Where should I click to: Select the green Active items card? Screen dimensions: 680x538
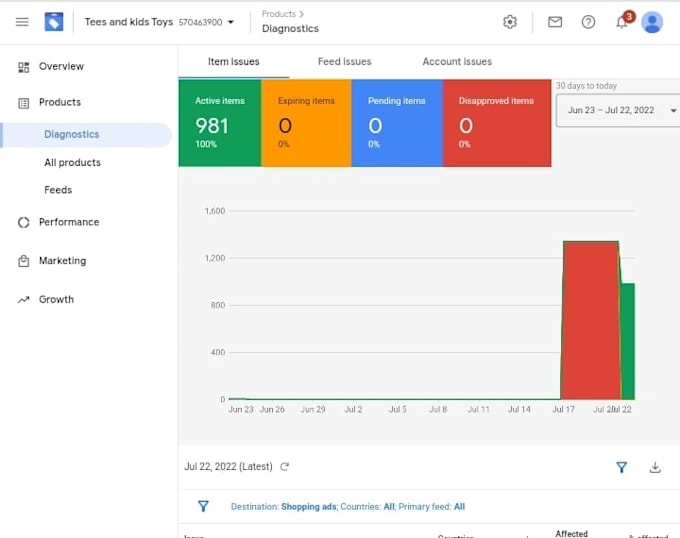point(219,123)
